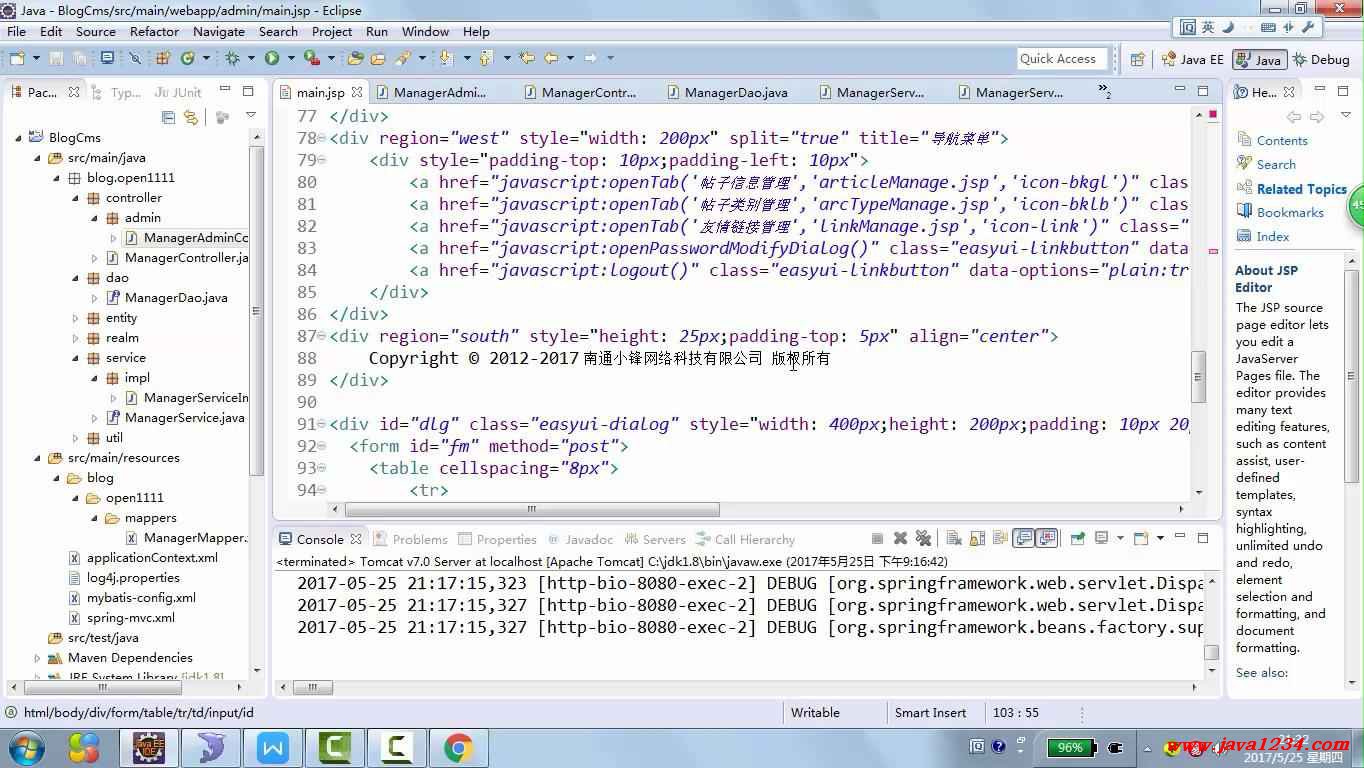The height and width of the screenshot is (768, 1364).
Task: Click the New file toolbar icon
Action: 17,58
